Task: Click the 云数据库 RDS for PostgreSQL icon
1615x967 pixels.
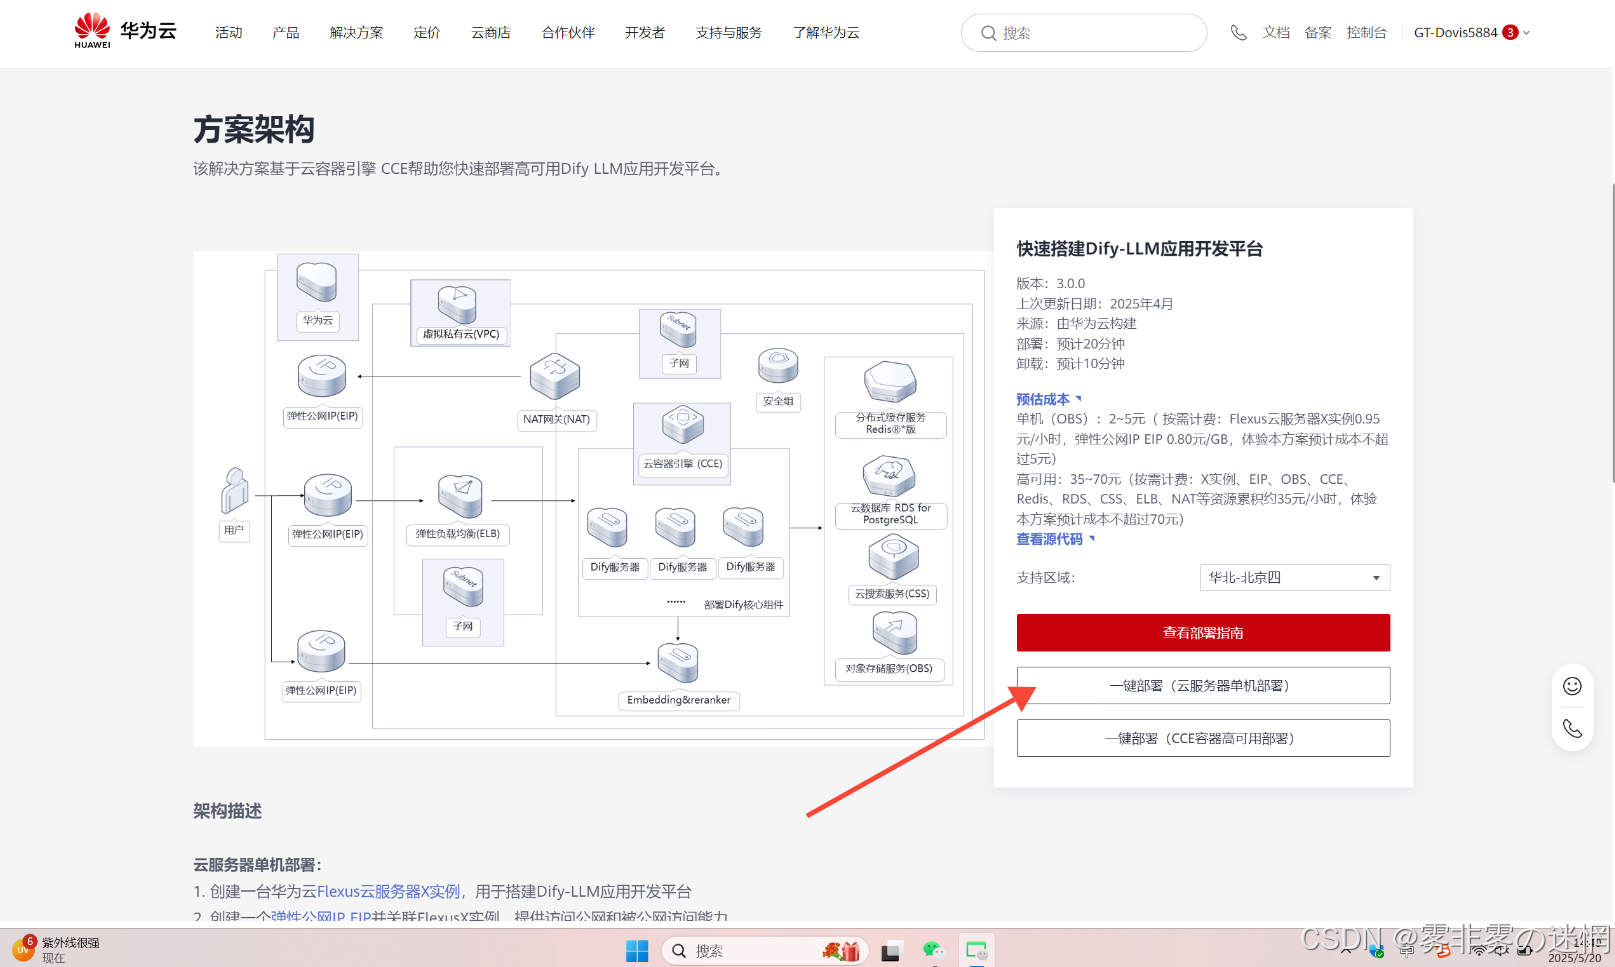Action: click(x=890, y=476)
